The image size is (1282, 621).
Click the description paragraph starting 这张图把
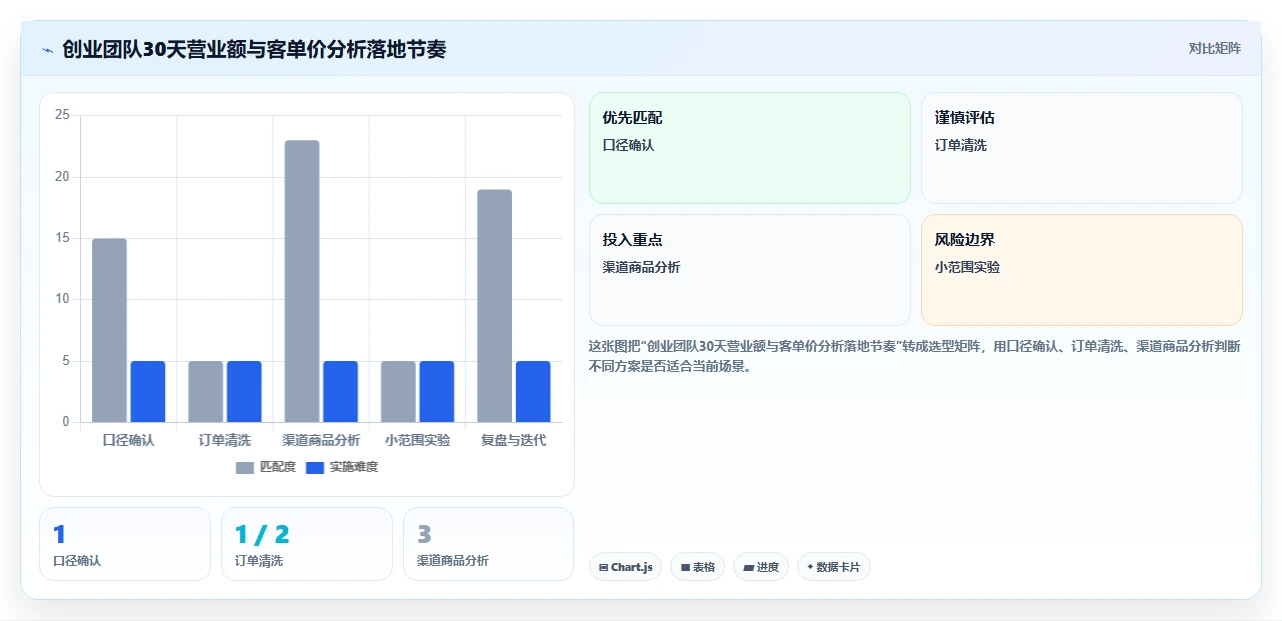[915, 356]
